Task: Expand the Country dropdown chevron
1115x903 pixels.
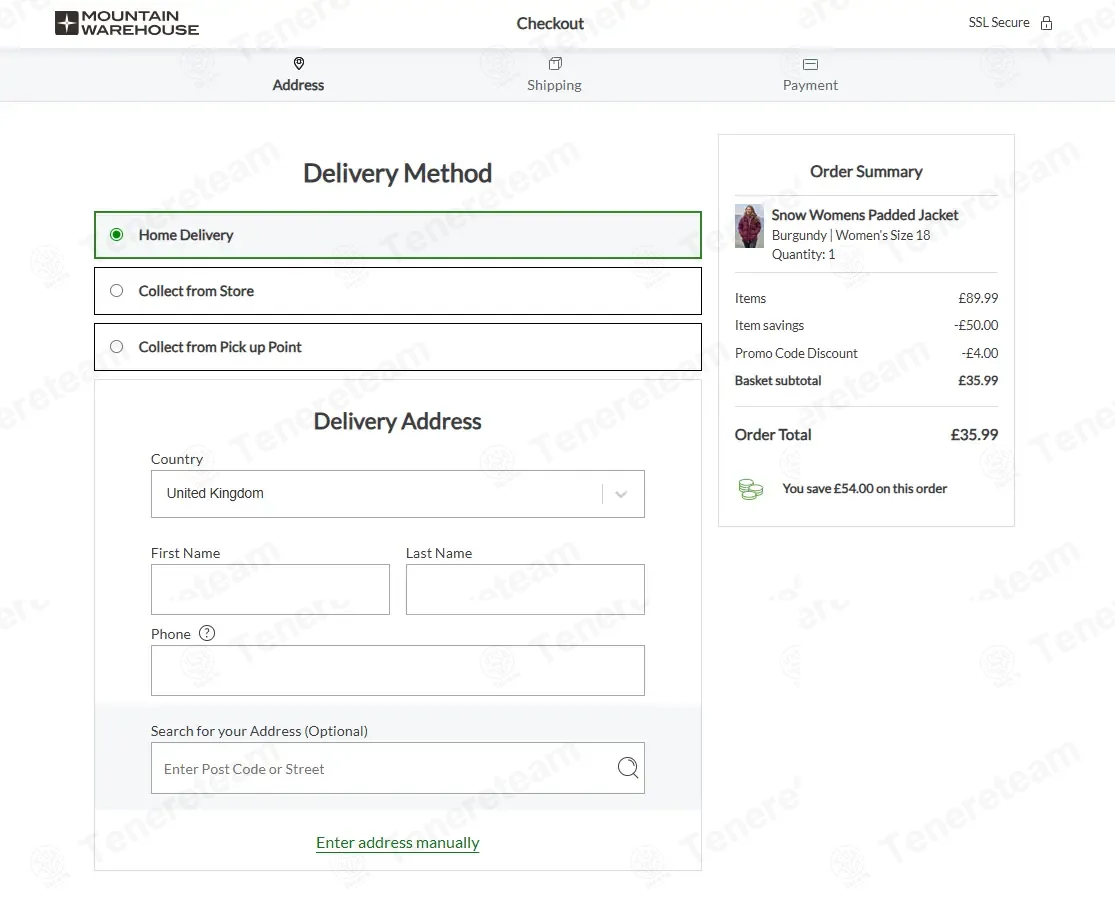Action: [621, 494]
